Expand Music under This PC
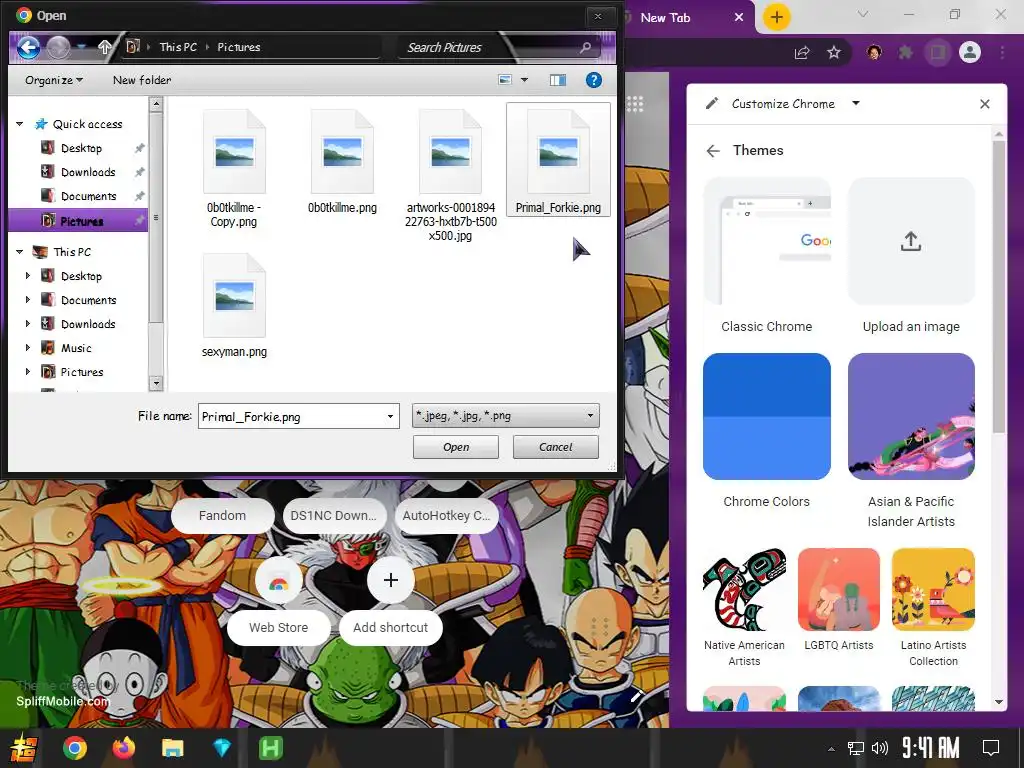The image size is (1024, 768). tap(27, 348)
